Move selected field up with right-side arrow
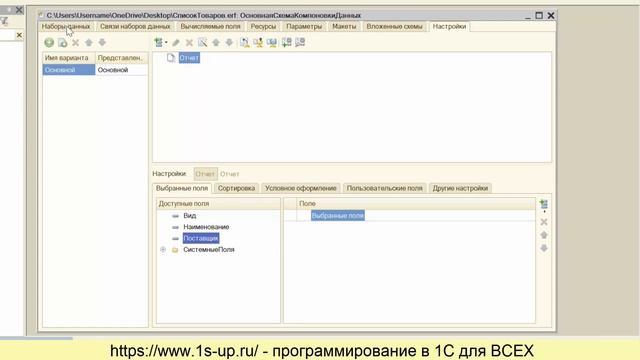This screenshot has width=640, height=360. tap(544, 235)
